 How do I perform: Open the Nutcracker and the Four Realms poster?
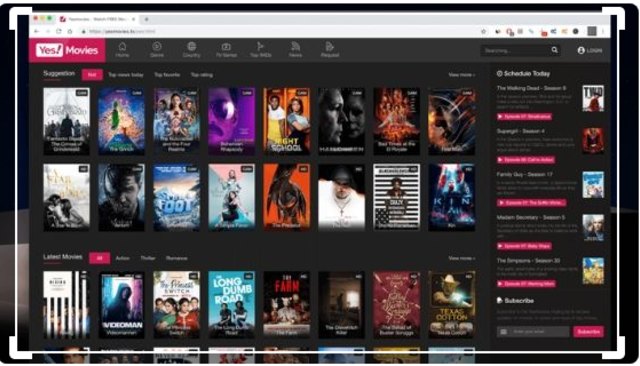pos(176,121)
